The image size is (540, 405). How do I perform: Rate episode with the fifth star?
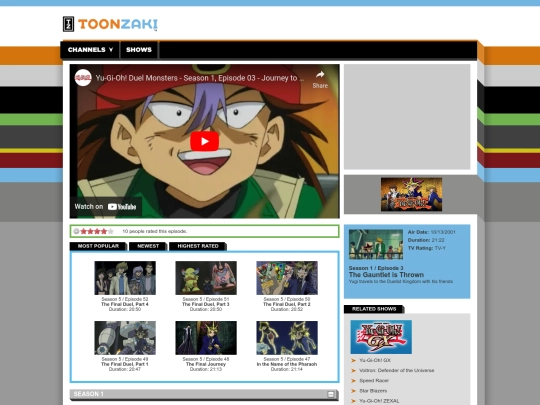[x=110, y=231]
